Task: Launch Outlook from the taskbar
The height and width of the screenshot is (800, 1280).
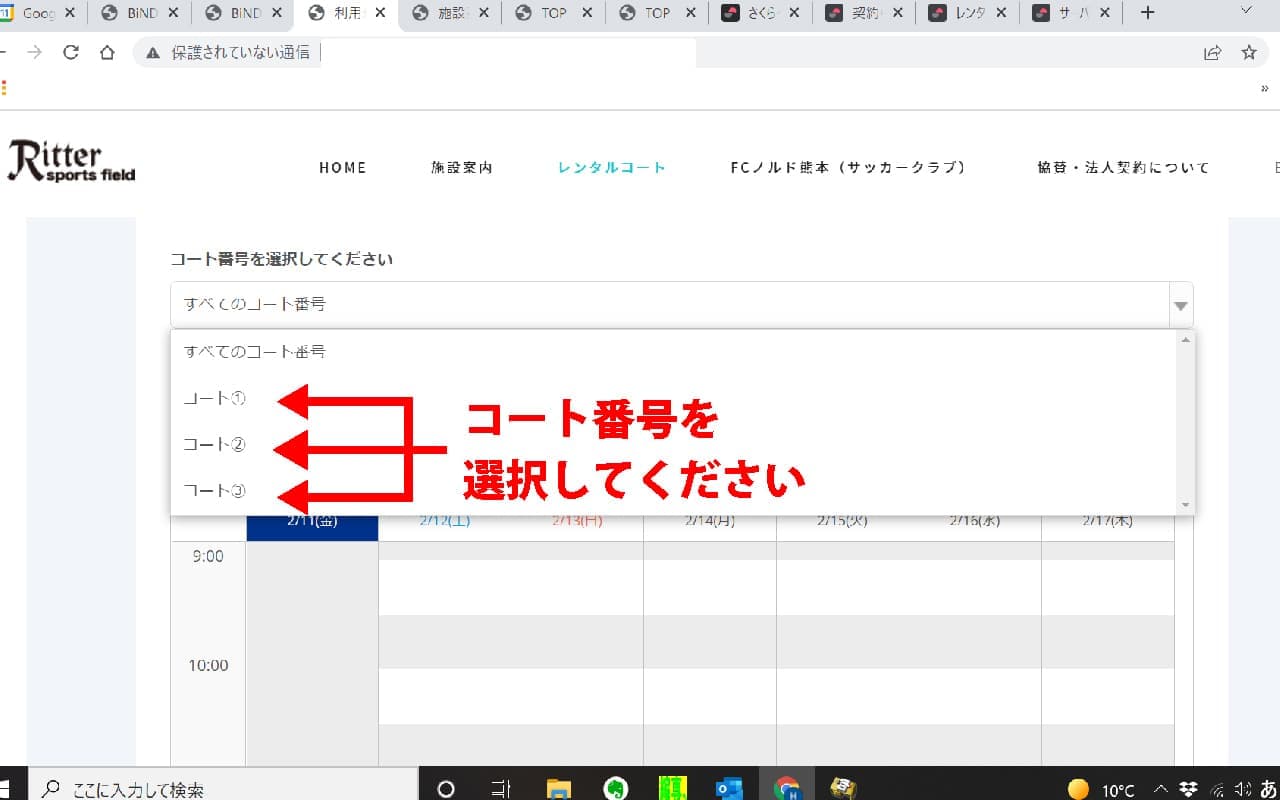Action: 729,788
